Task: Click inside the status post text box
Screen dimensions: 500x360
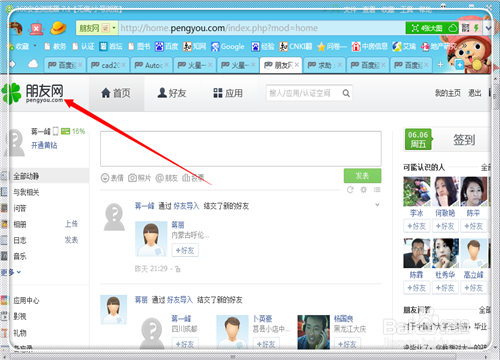Action: pos(241,149)
